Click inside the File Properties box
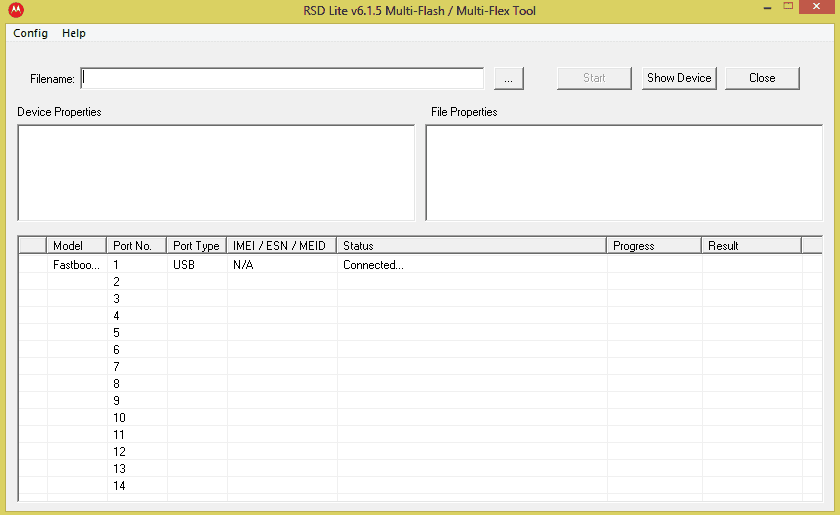The height and width of the screenshot is (515, 840). point(624,173)
